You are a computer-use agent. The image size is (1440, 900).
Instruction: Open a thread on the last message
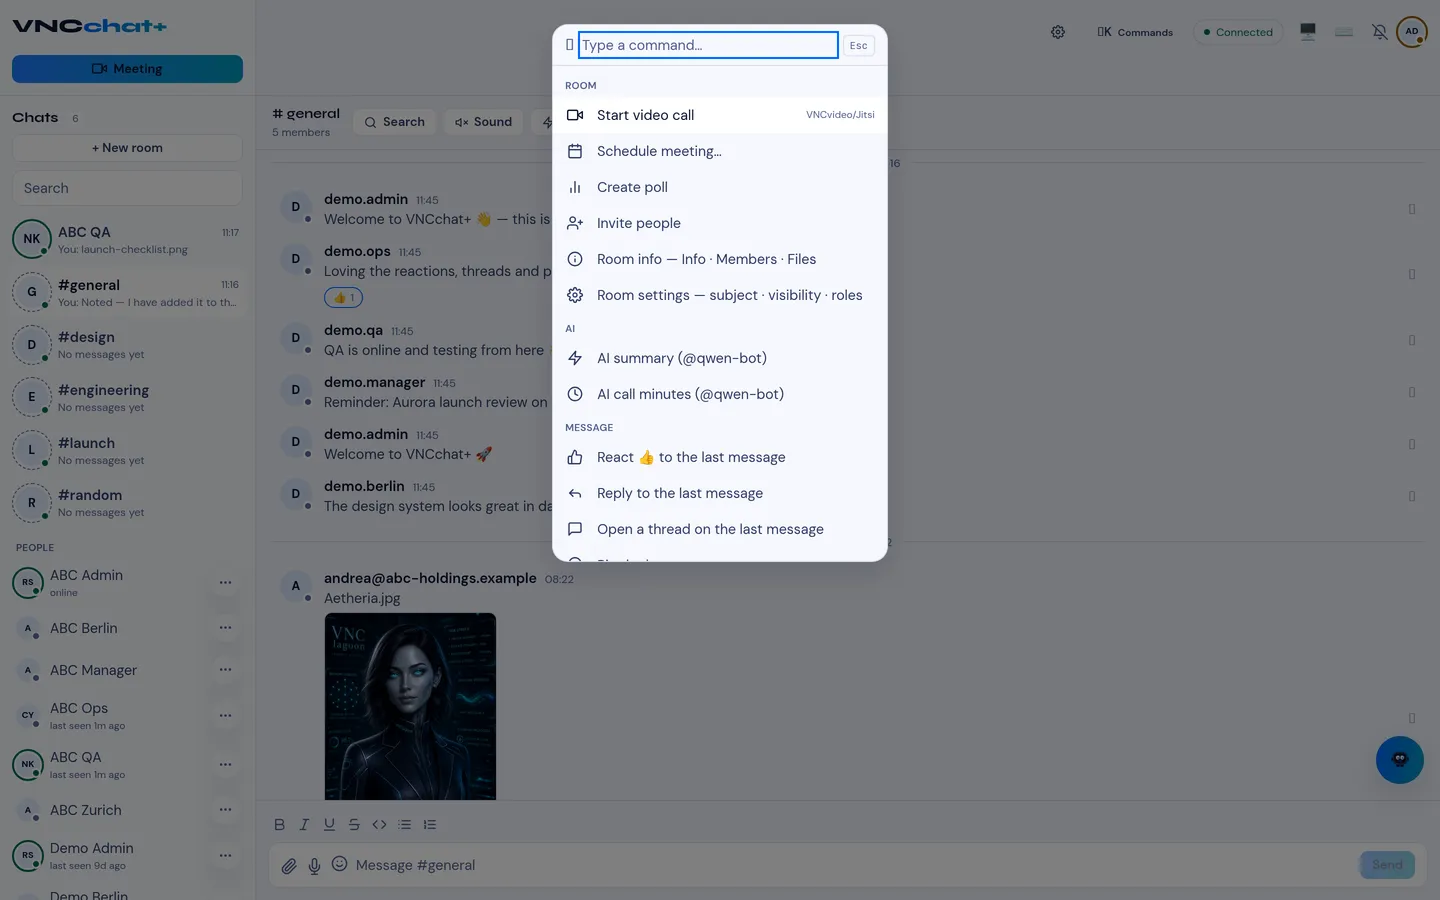point(720,529)
